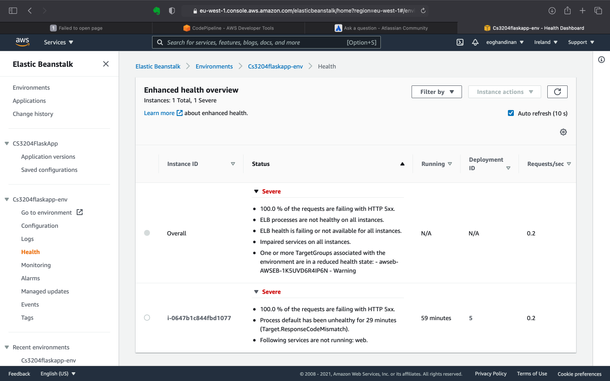The width and height of the screenshot is (610, 381).
Task: Reload the page from the address bar
Action: click(x=423, y=11)
